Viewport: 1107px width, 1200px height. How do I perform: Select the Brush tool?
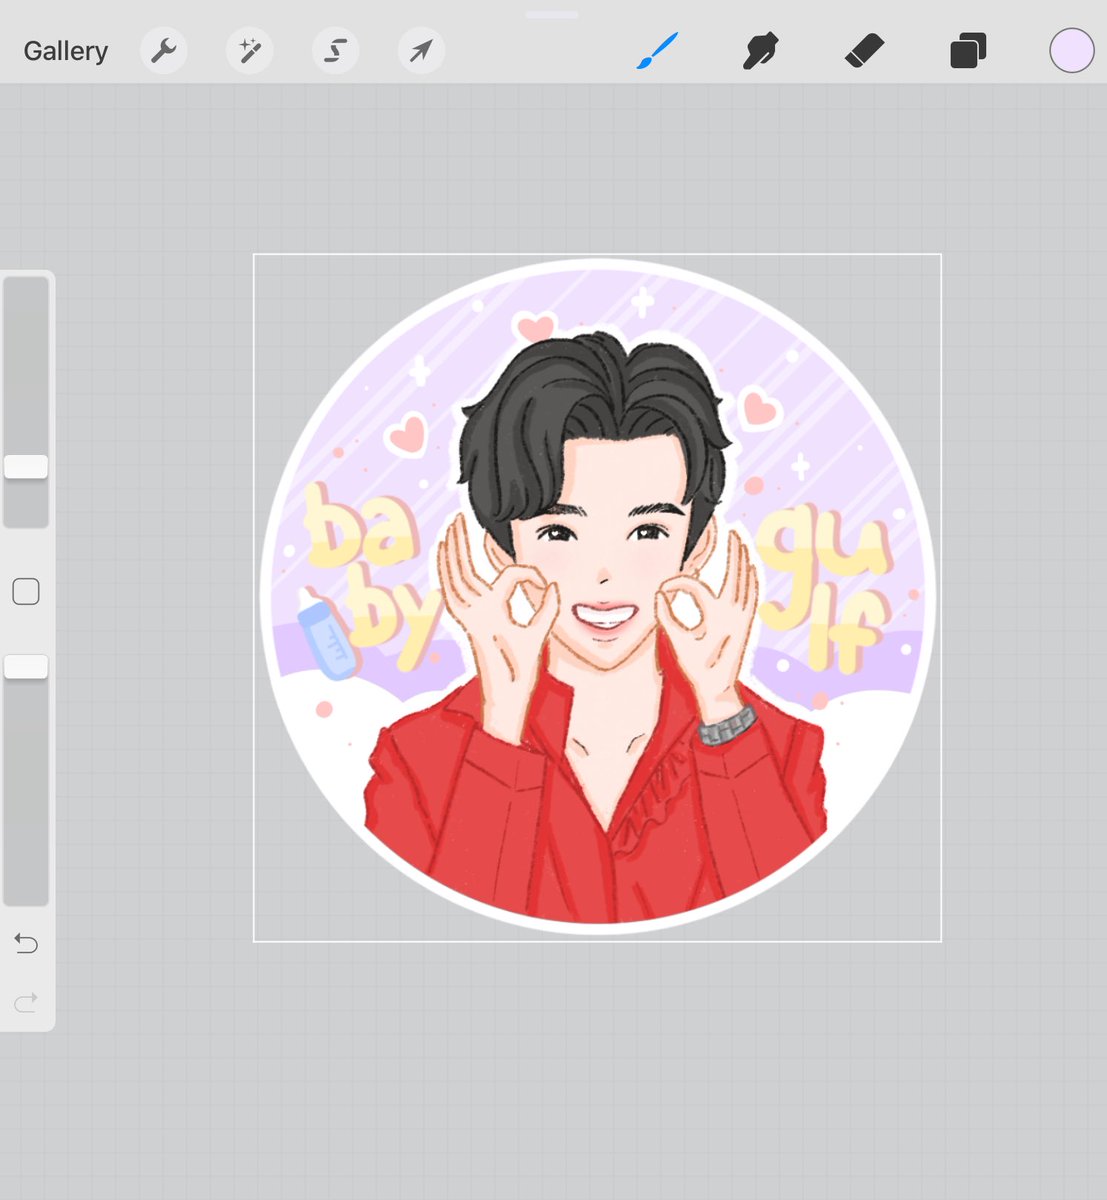[x=657, y=50]
